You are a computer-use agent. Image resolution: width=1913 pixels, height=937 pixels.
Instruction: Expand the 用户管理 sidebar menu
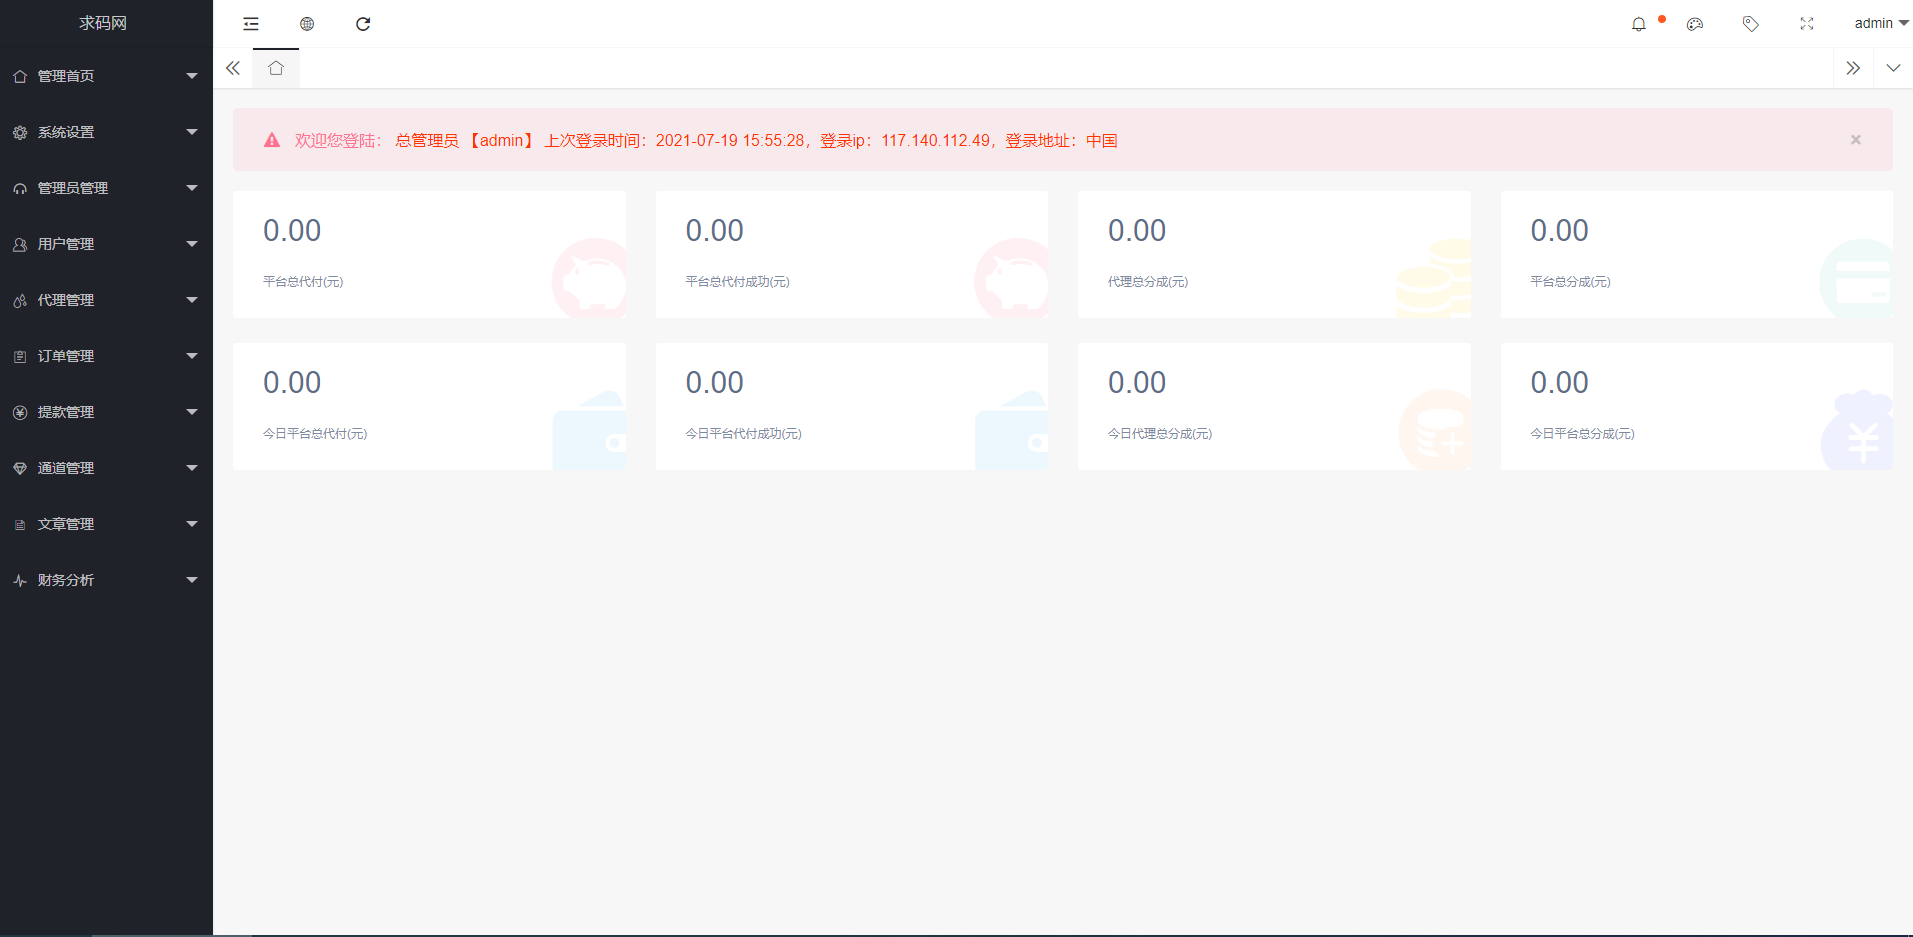click(x=106, y=244)
